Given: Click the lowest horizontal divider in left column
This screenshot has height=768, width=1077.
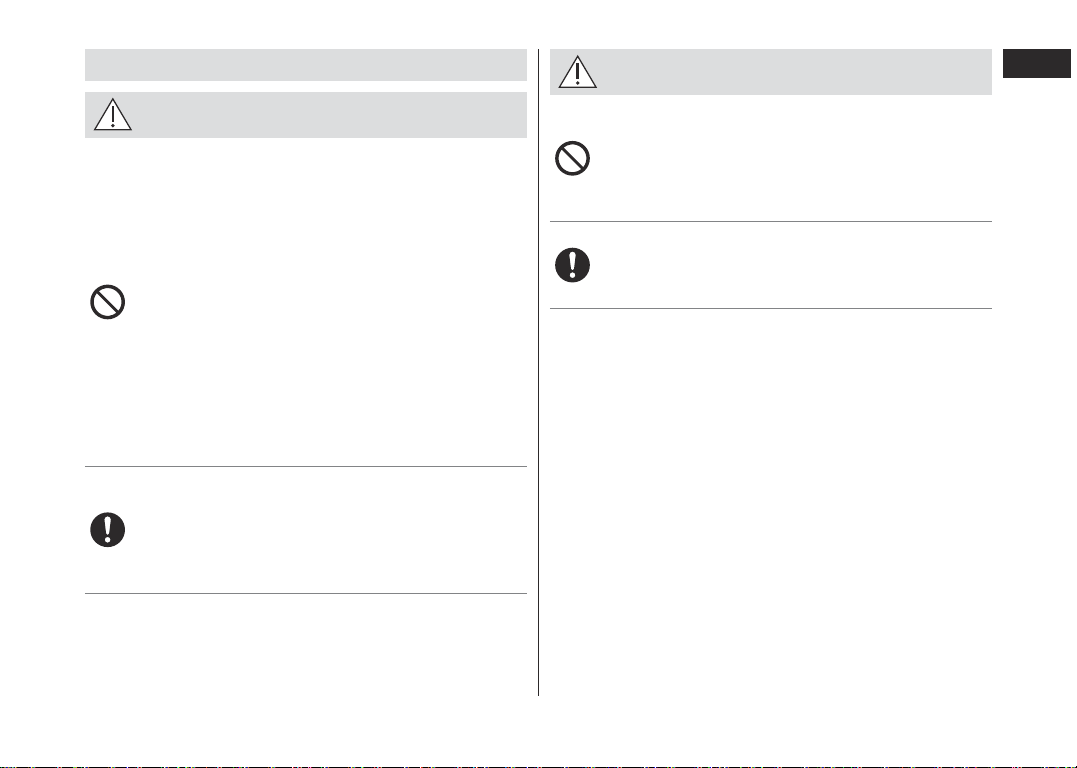Looking at the screenshot, I should click(306, 594).
